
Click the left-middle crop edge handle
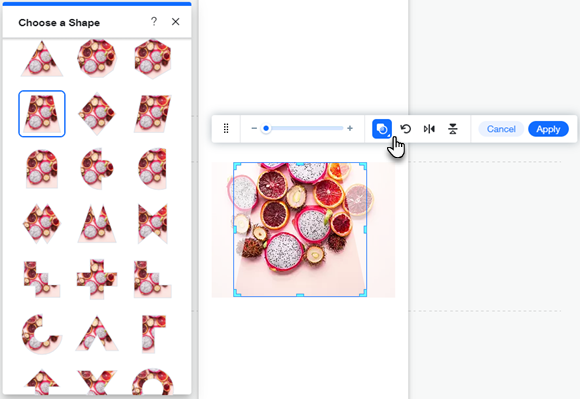tap(235, 229)
